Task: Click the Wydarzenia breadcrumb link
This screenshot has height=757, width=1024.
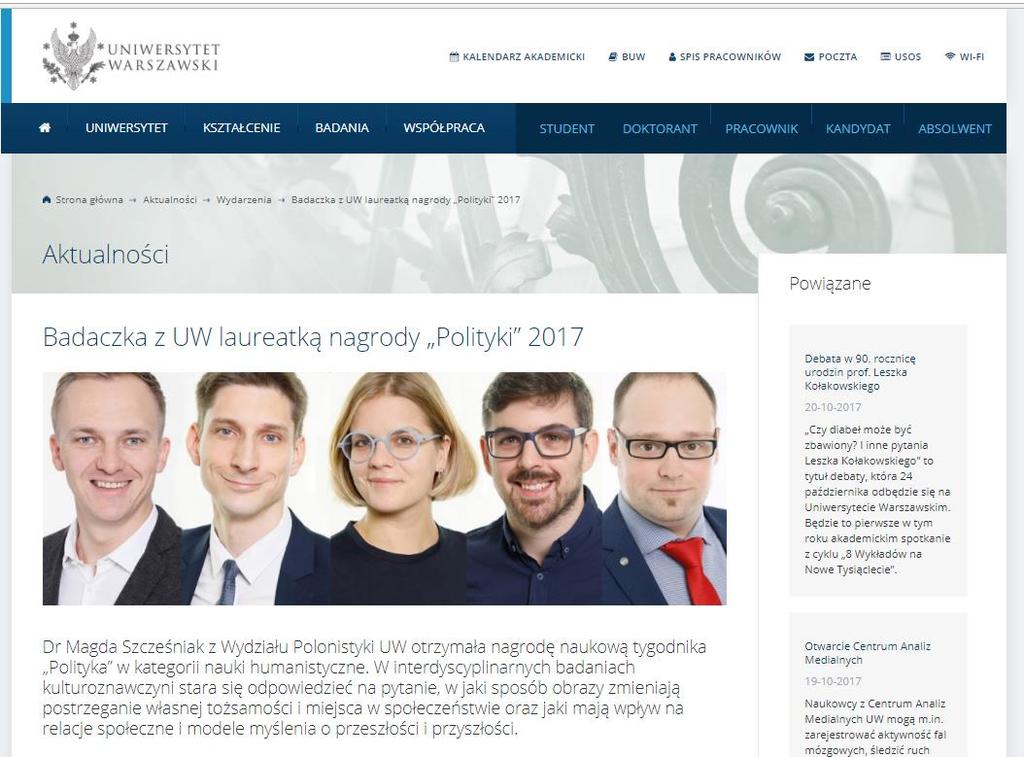Action: (x=244, y=200)
